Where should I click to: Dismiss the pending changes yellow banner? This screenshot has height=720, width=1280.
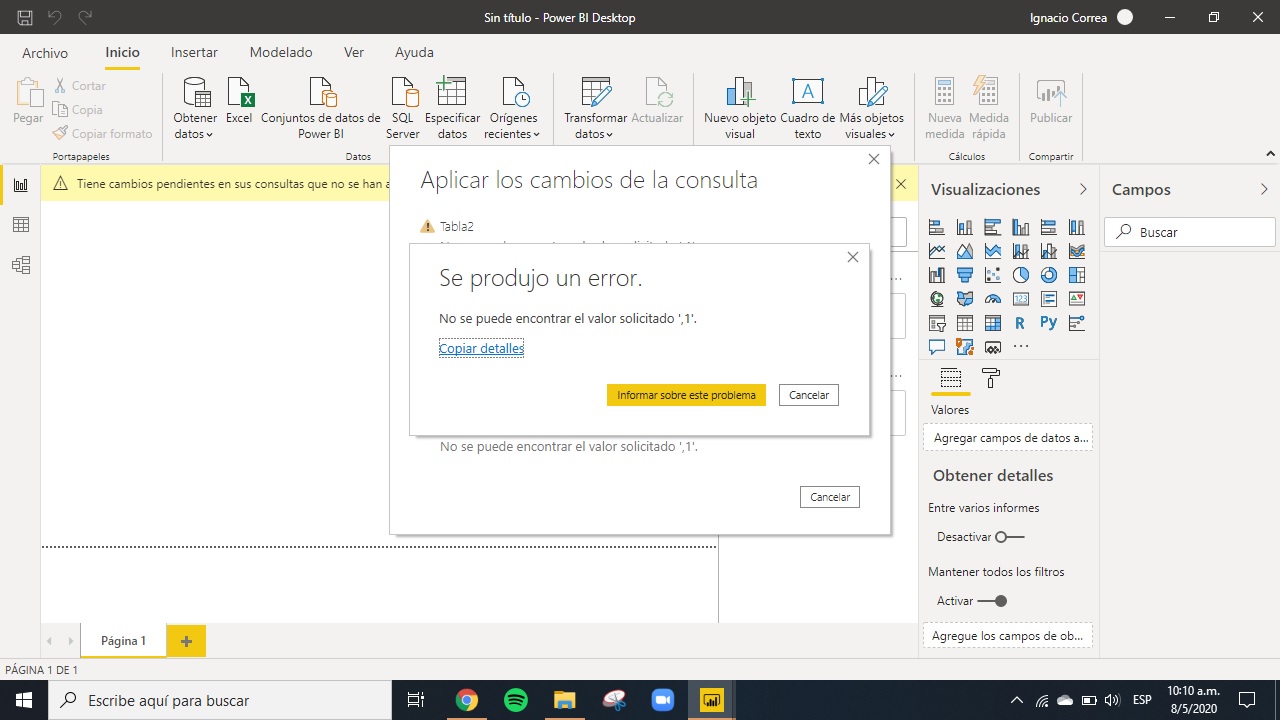(901, 184)
